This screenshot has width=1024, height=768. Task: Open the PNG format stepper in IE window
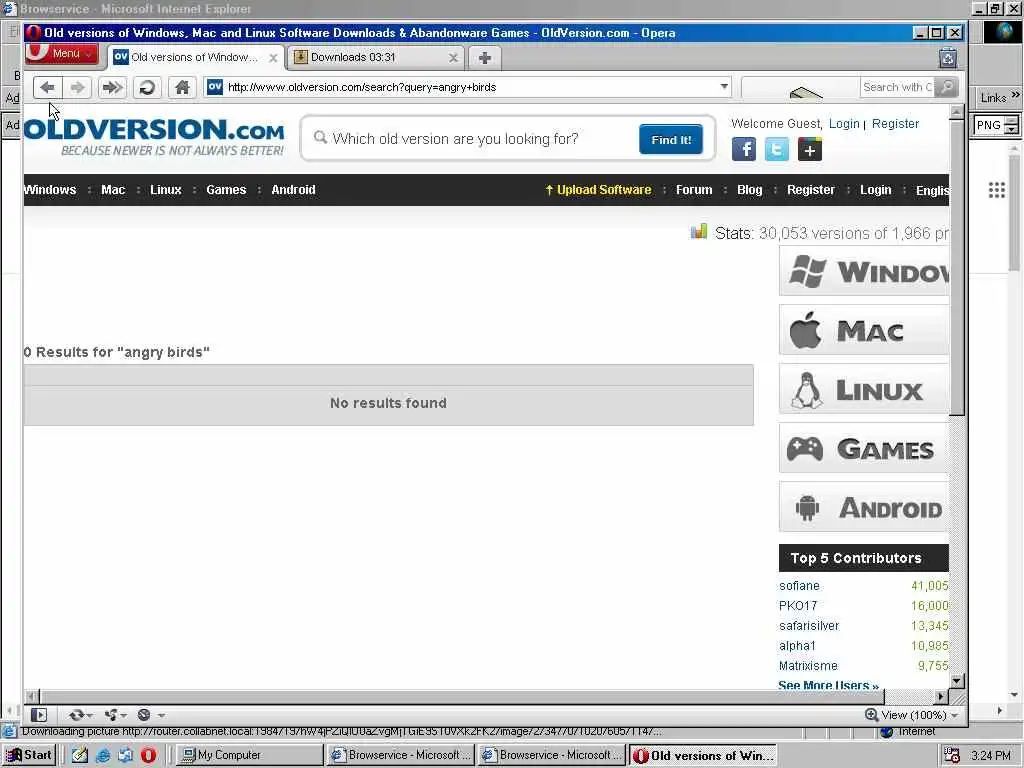(1011, 125)
